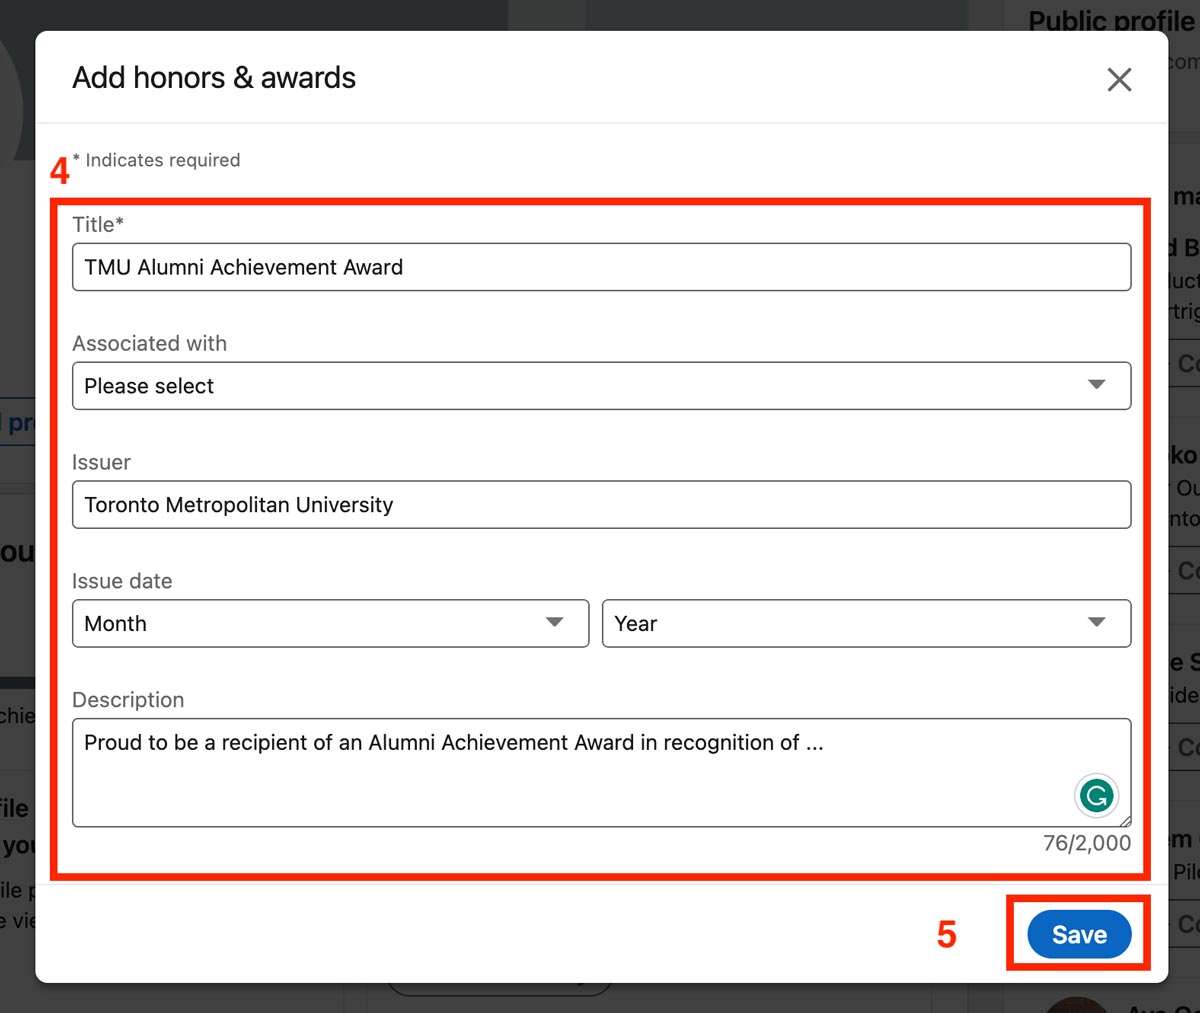Click the "Public profile" heading
Screen dimensions: 1200x1013
pyautogui.click(x=1111, y=20)
